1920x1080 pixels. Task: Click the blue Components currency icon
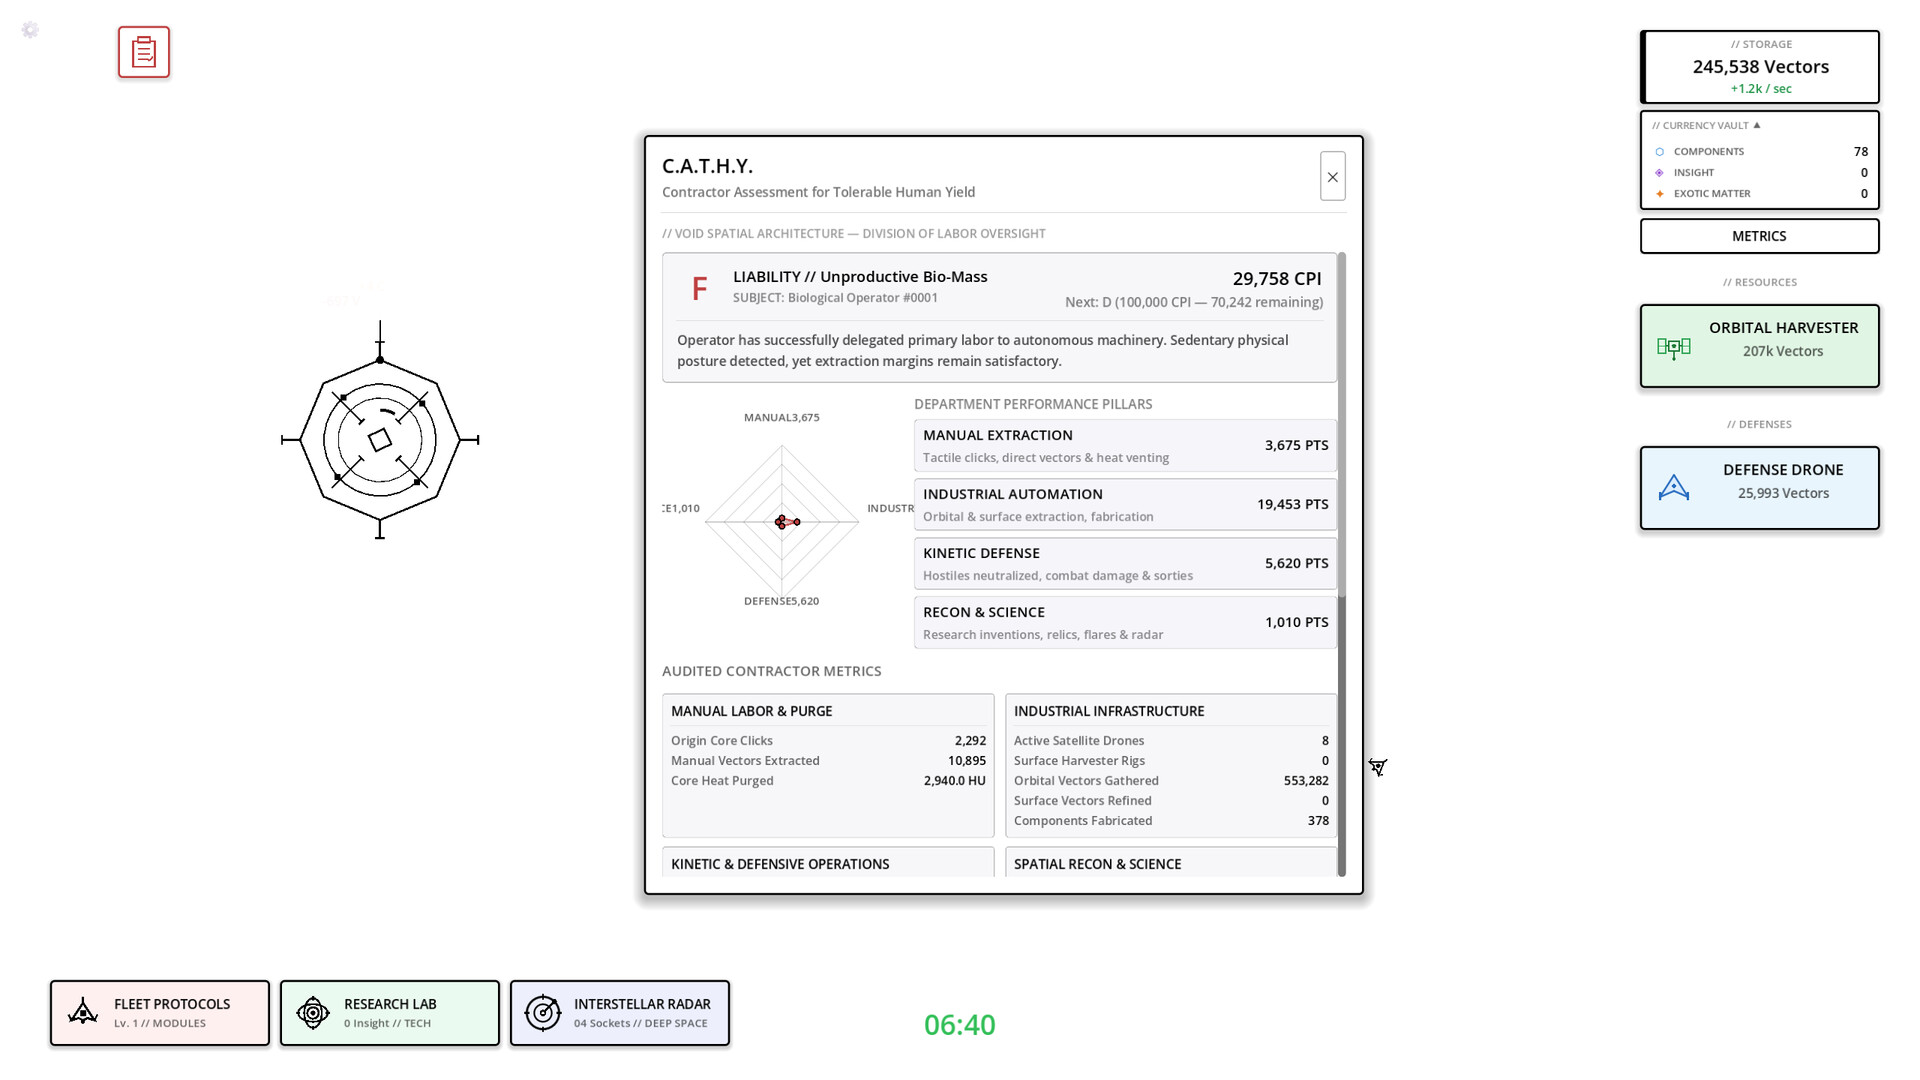[x=1660, y=152]
